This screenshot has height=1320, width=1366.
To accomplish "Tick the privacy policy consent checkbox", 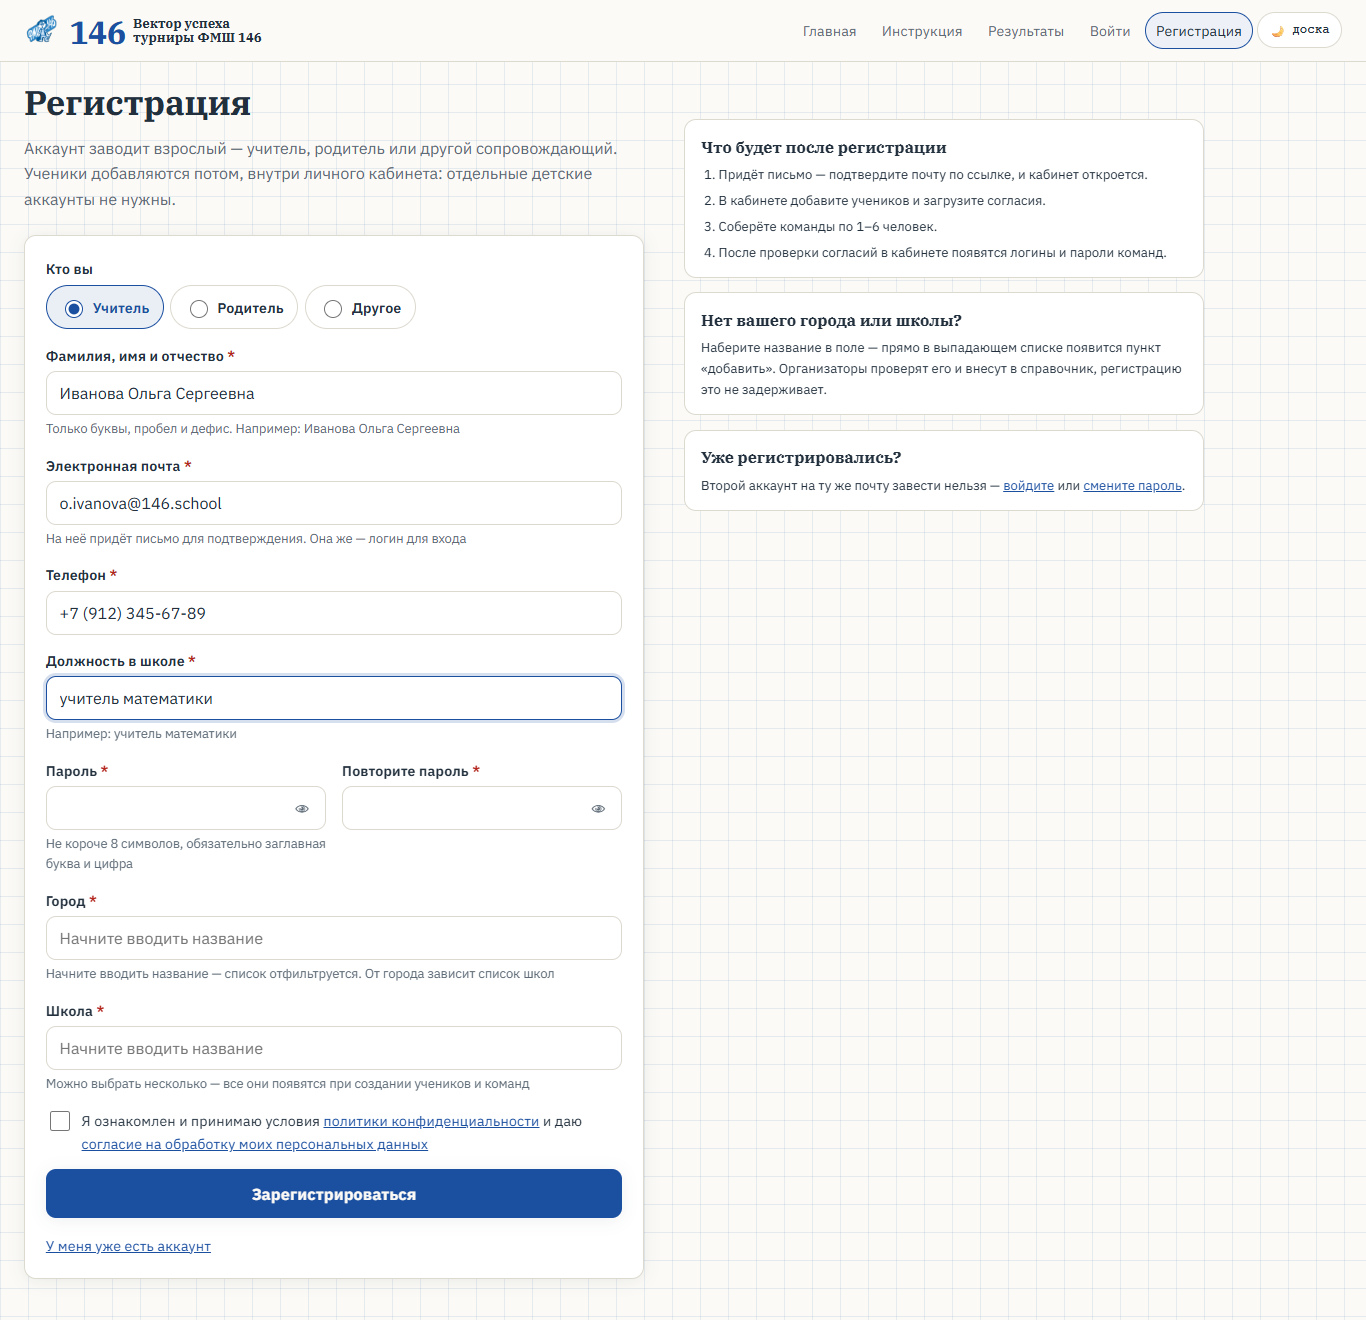I will 60,1121.
